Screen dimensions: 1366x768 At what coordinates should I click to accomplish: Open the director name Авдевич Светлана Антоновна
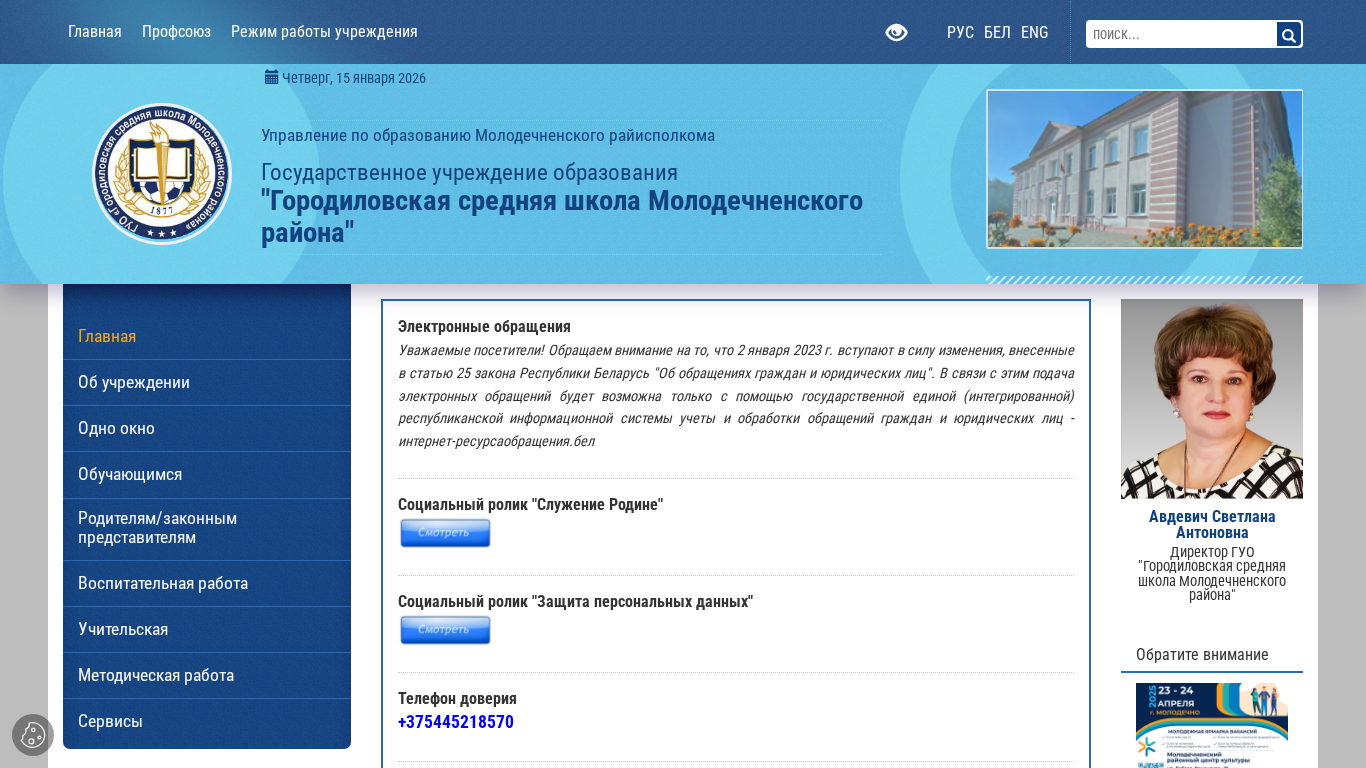click(x=1212, y=524)
